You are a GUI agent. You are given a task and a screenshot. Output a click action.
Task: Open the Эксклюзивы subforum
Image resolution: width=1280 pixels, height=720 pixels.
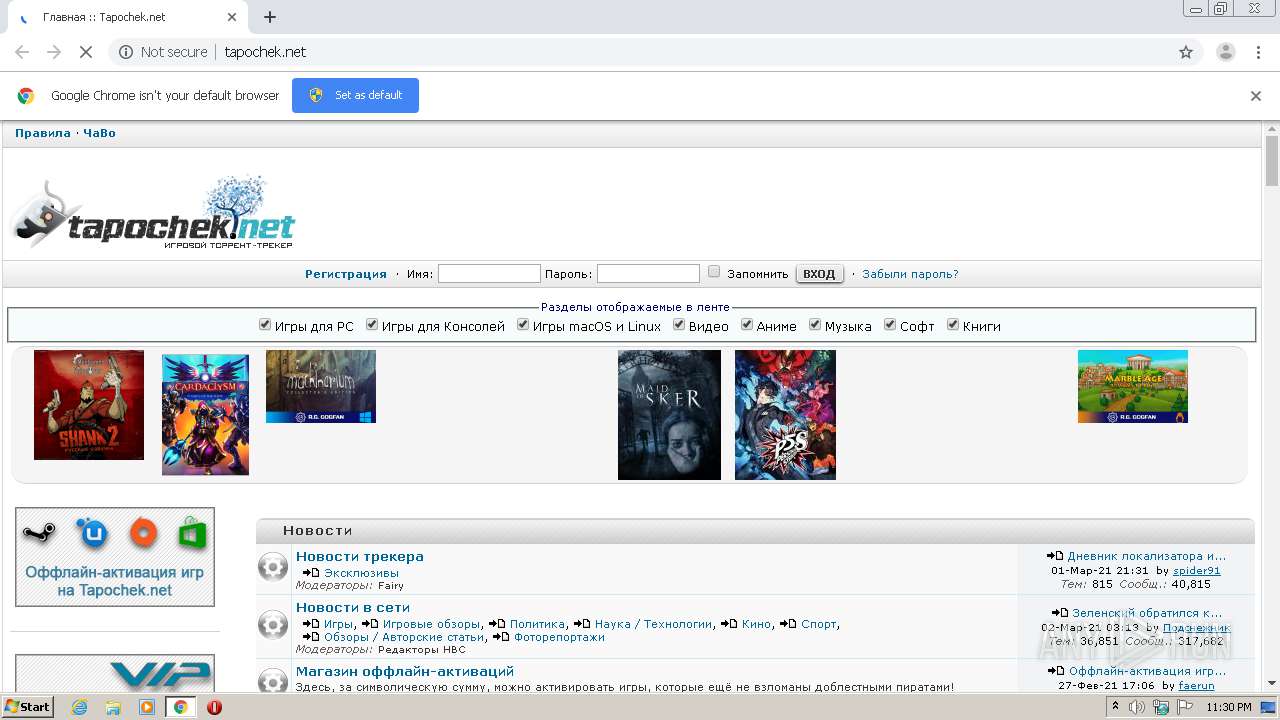pos(361,573)
